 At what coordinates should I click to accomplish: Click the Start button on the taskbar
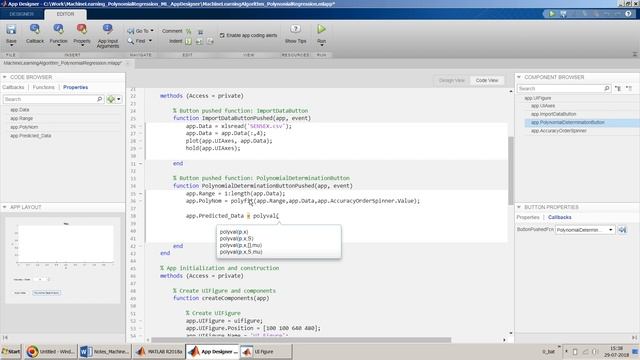pyautogui.click(x=11, y=351)
